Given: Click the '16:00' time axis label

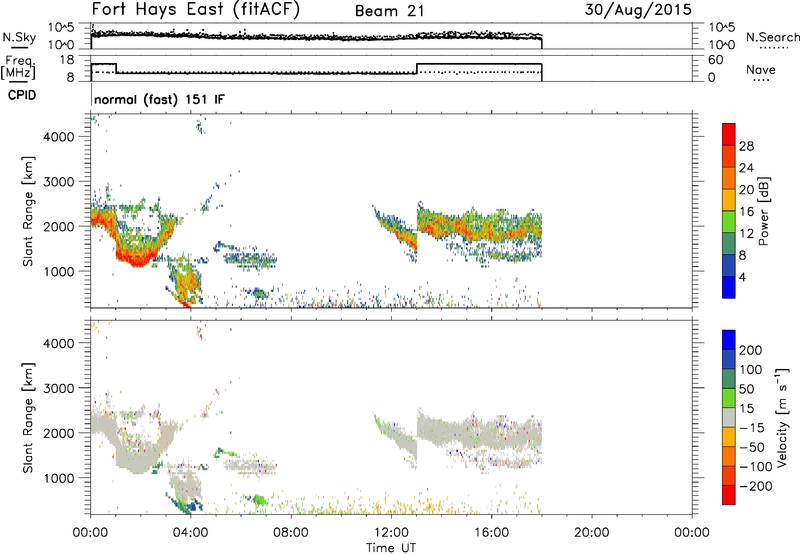Looking at the screenshot, I should [x=491, y=533].
